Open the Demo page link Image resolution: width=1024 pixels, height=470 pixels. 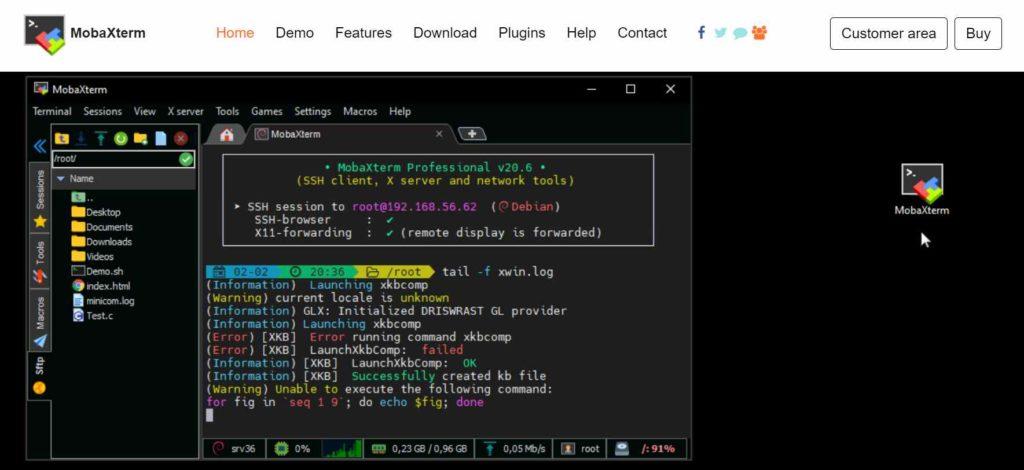295,33
